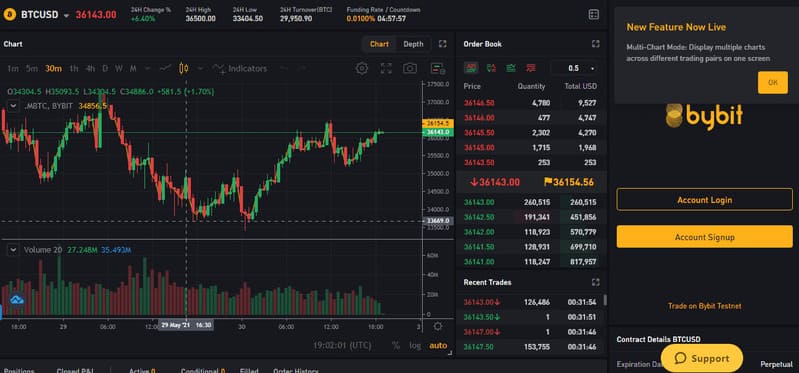Click the cloud icon on the volume pane
The width and height of the screenshot is (799, 373).
pyautogui.click(x=17, y=300)
